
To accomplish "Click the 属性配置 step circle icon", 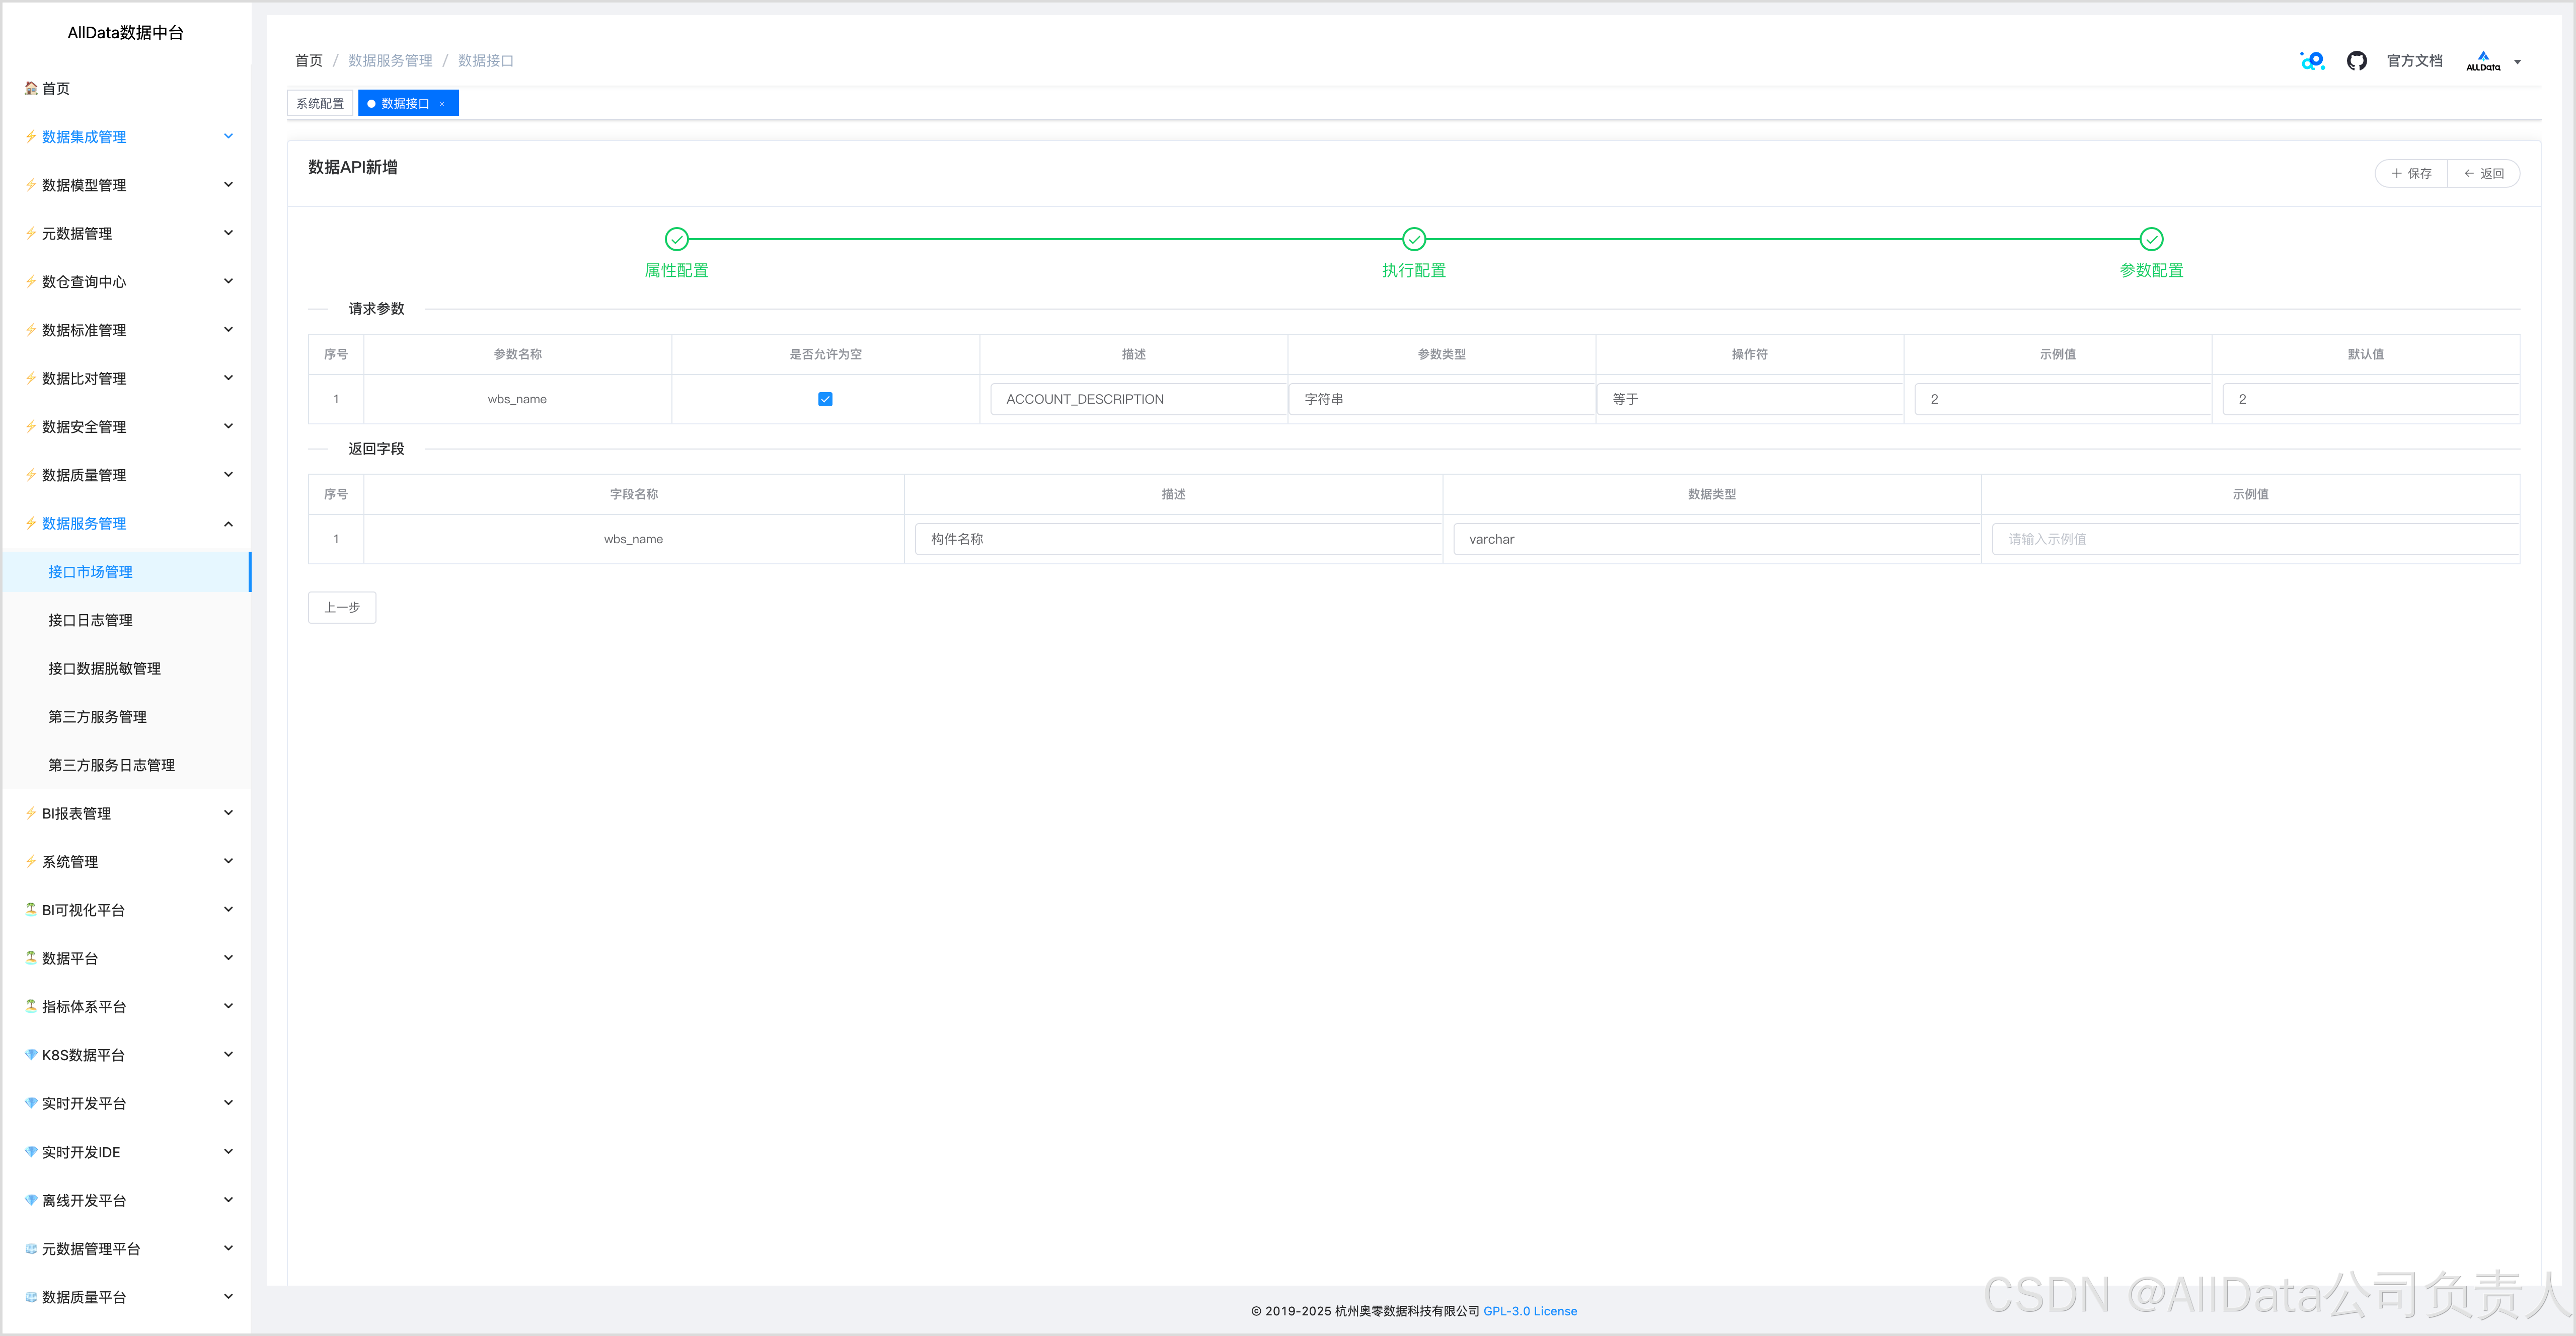I will click(676, 239).
